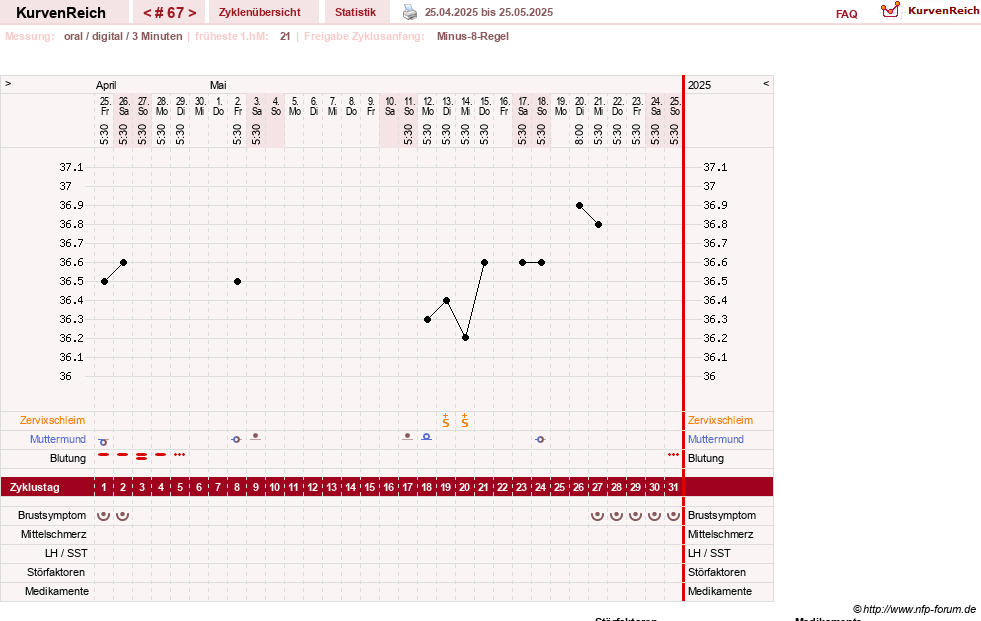The image size is (981, 621).
Task: Click cervical mucus S+ symbol on day 19
Action: coord(445,420)
